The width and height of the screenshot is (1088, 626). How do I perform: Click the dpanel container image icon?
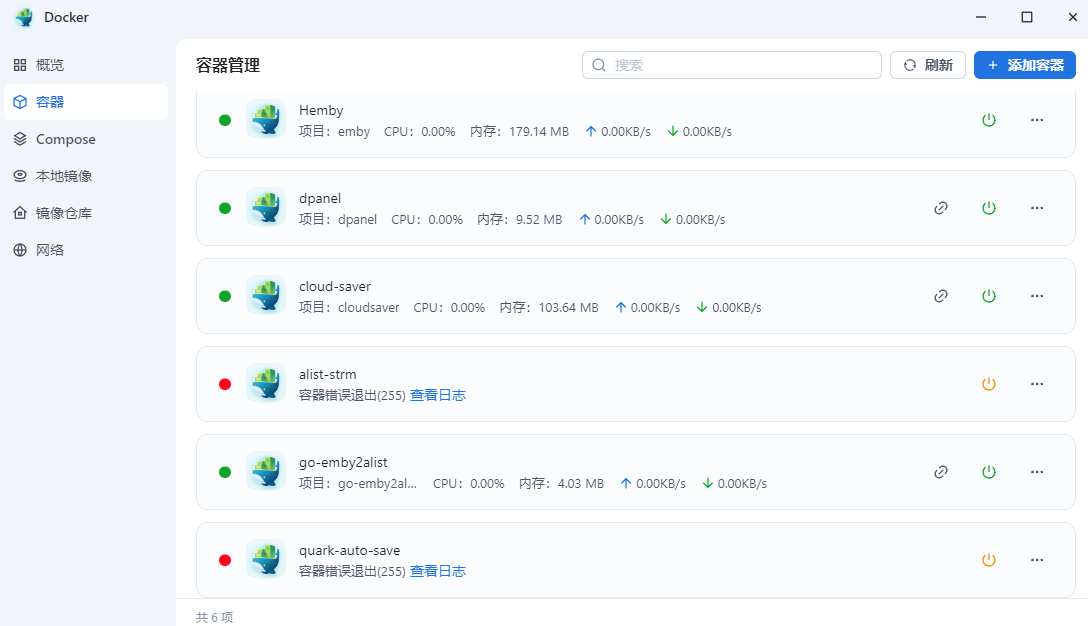click(266, 207)
